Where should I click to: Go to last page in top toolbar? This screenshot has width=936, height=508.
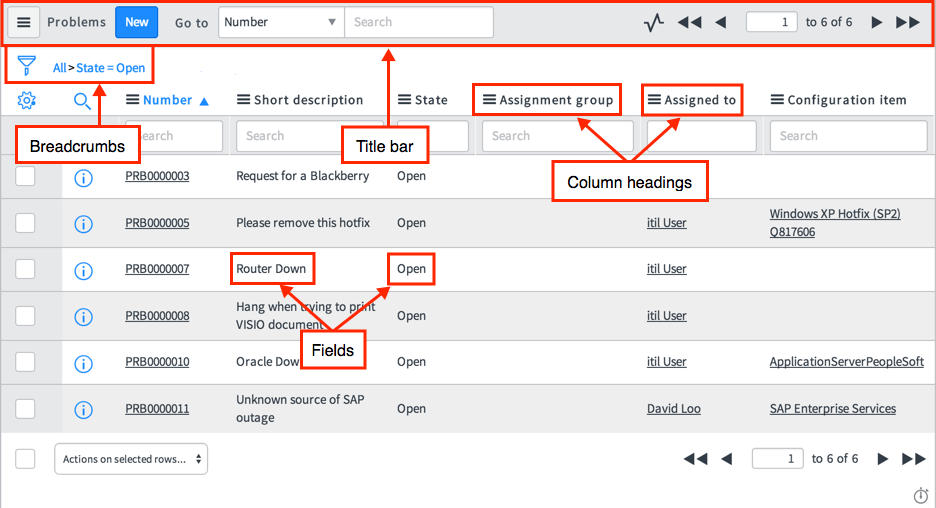pyautogui.click(x=908, y=22)
